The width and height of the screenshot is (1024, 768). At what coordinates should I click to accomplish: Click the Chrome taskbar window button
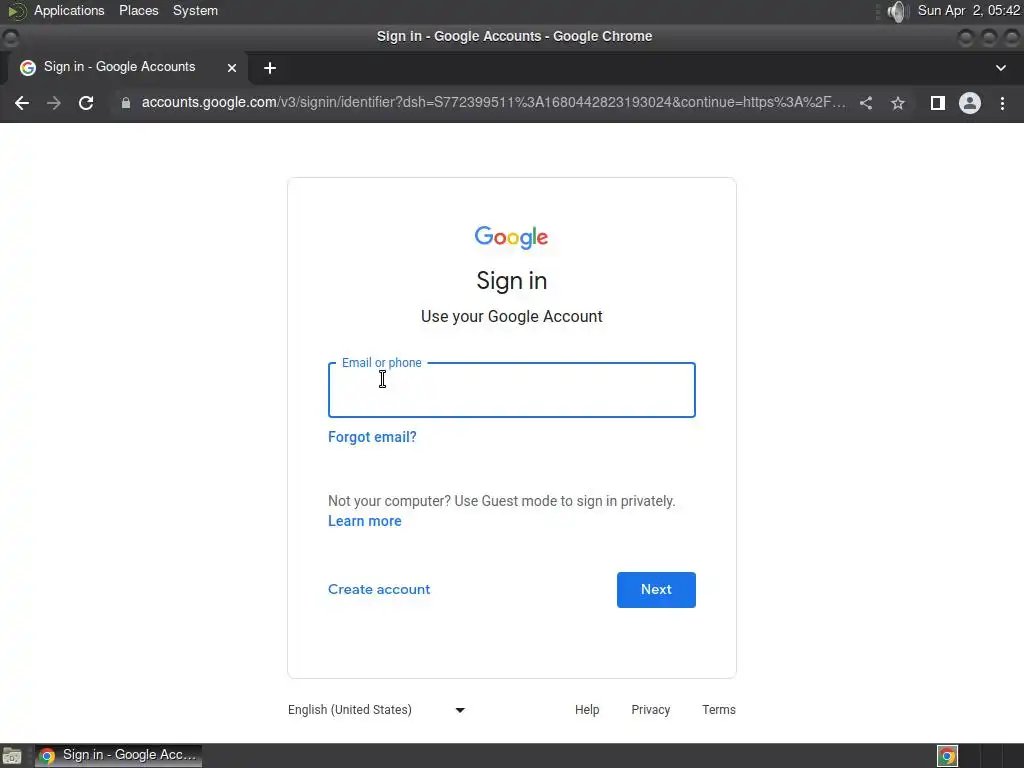[118, 755]
